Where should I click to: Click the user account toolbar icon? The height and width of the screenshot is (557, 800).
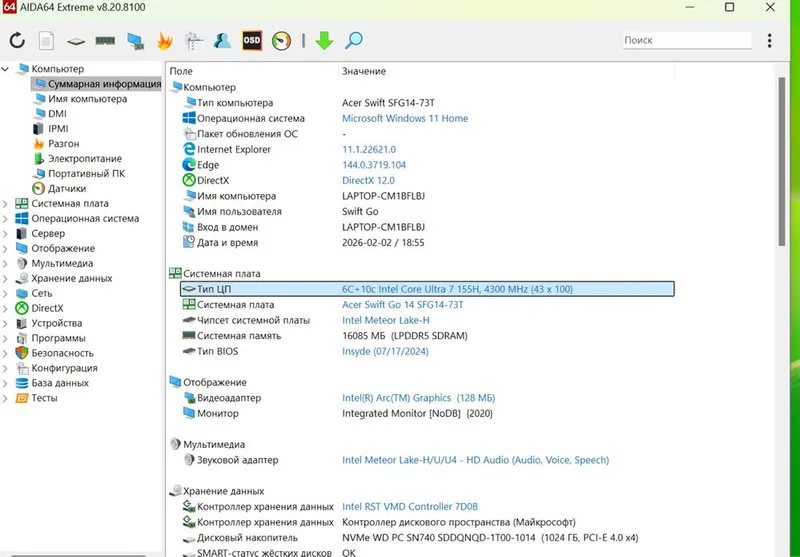222,40
